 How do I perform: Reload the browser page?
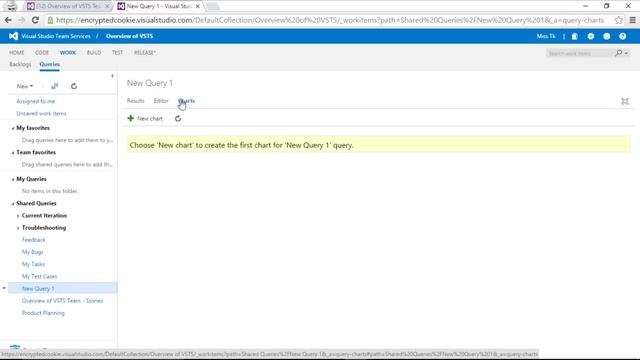35,20
